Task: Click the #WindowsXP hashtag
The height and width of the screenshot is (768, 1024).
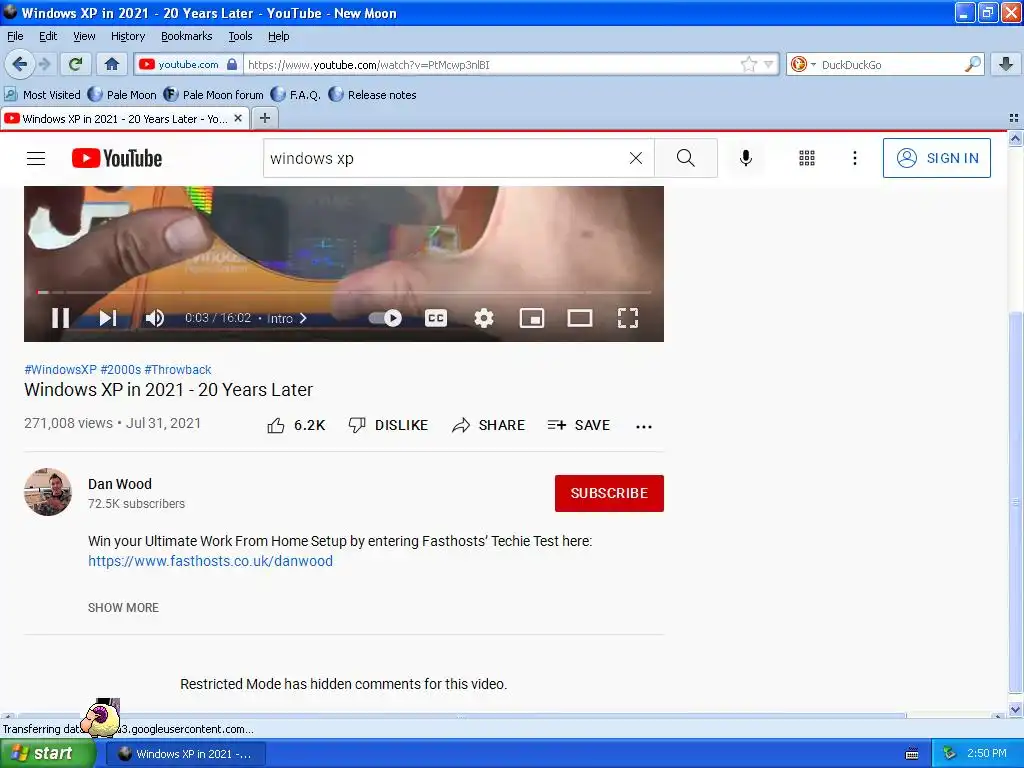Action: tap(60, 370)
